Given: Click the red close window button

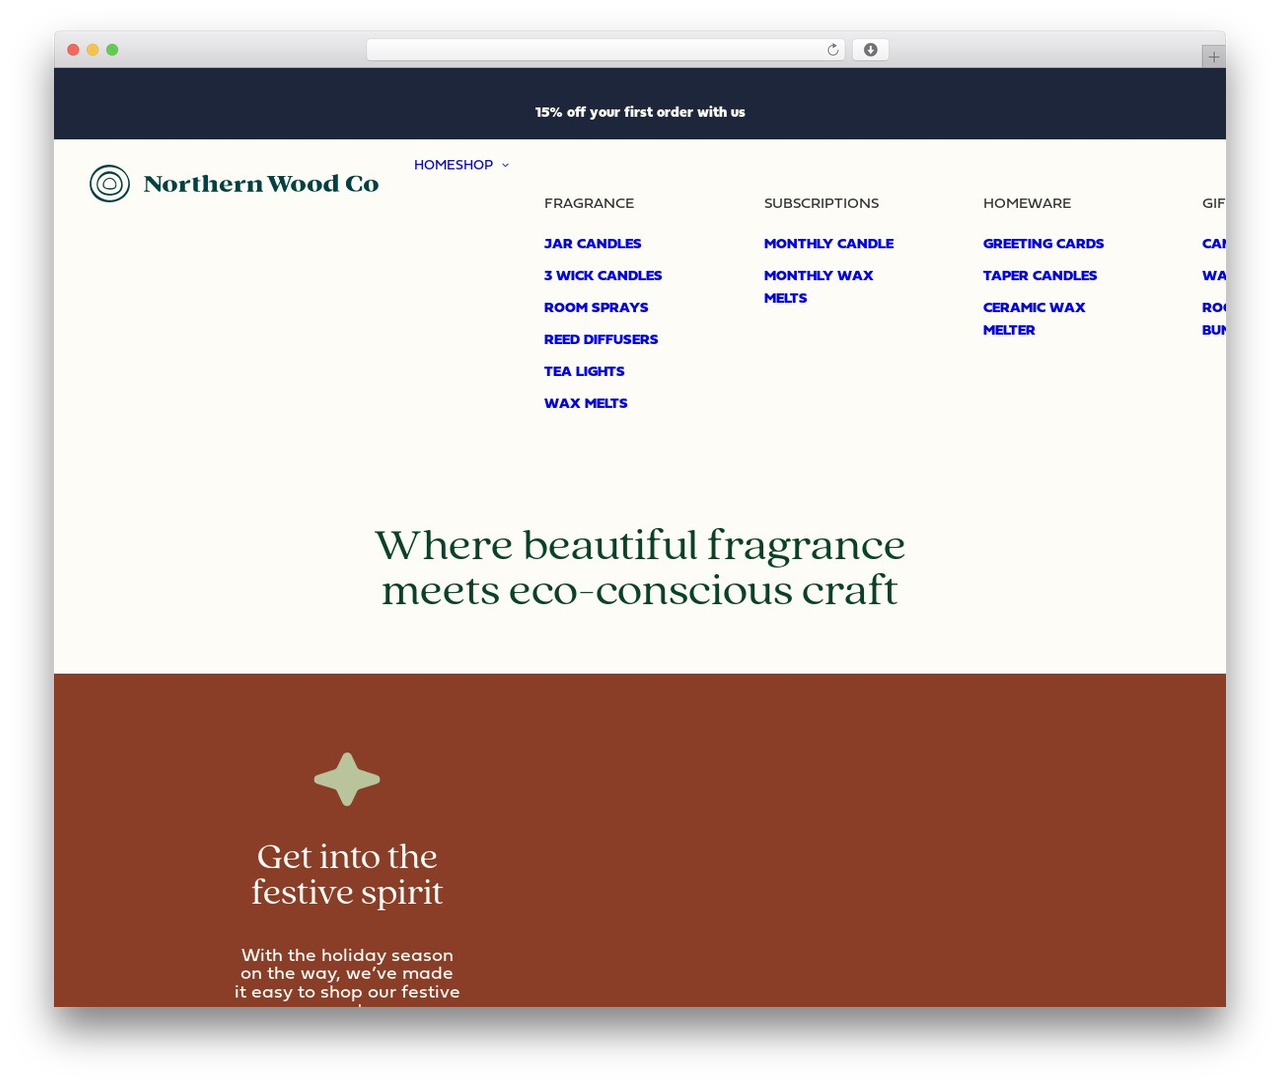Looking at the screenshot, I should click(73, 50).
